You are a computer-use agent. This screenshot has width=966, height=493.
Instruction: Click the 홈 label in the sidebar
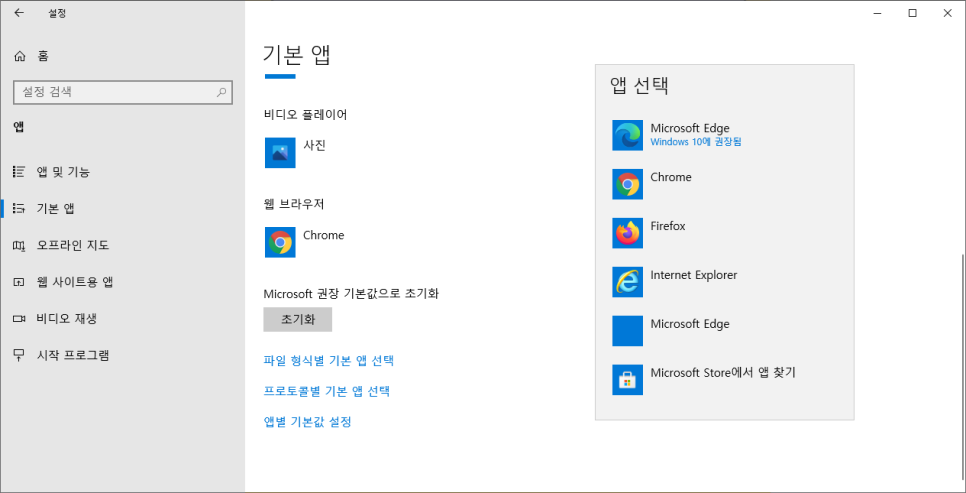(43, 57)
